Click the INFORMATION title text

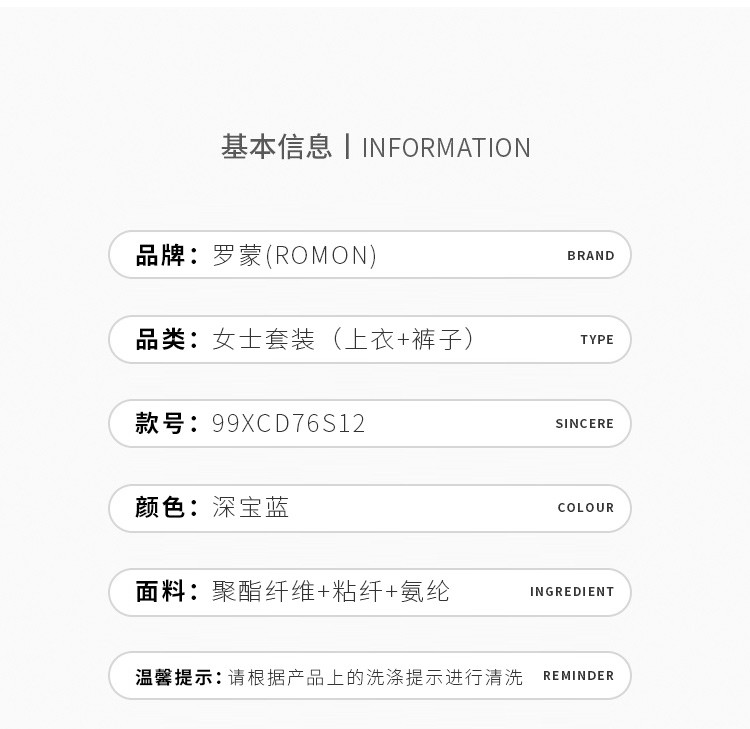pyautogui.click(x=446, y=148)
